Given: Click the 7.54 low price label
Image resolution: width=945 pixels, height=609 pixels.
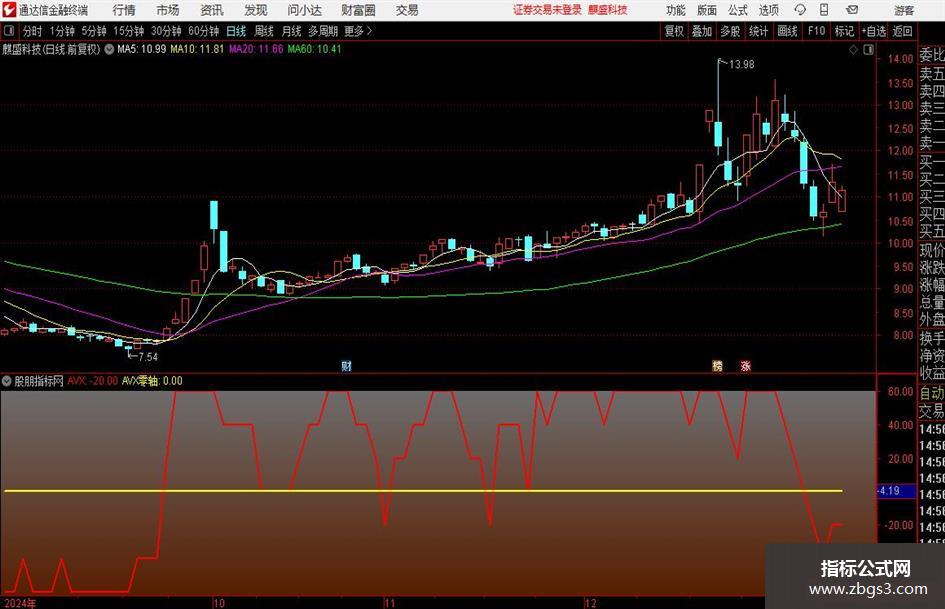Looking at the screenshot, I should pyautogui.click(x=148, y=357).
